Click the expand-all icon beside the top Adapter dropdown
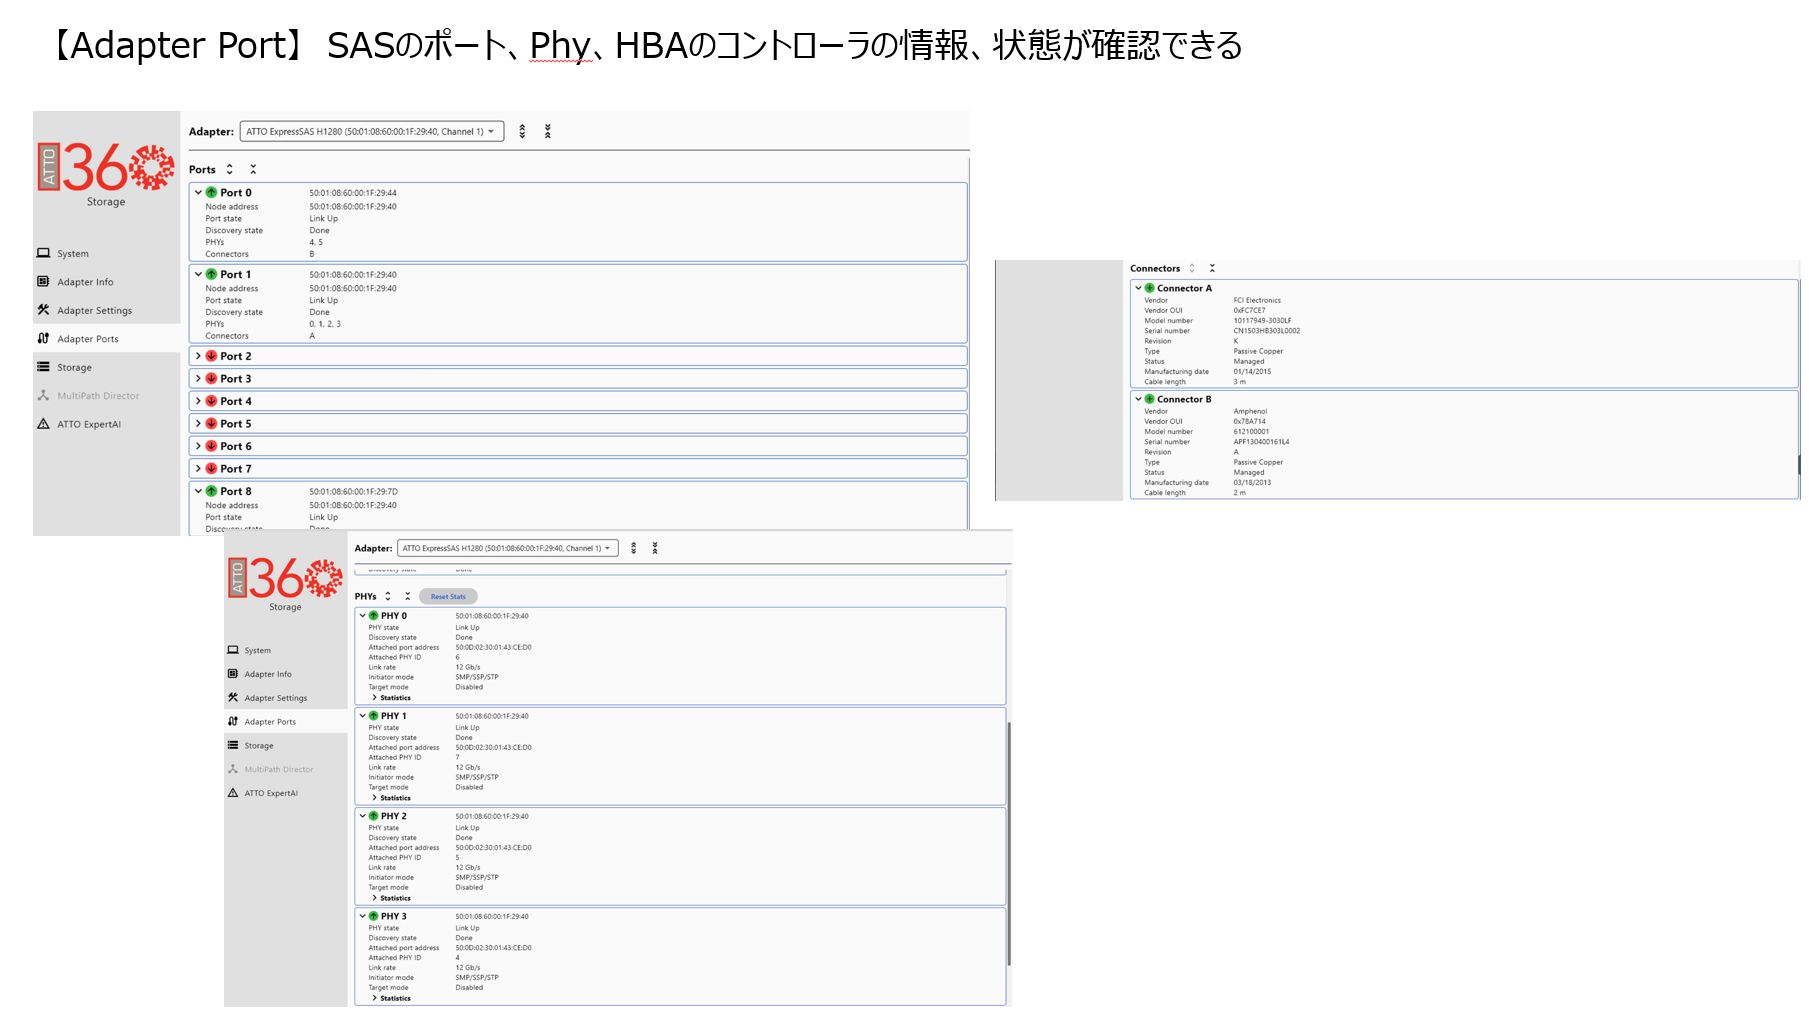This screenshot has width=1809, height=1020. click(522, 132)
